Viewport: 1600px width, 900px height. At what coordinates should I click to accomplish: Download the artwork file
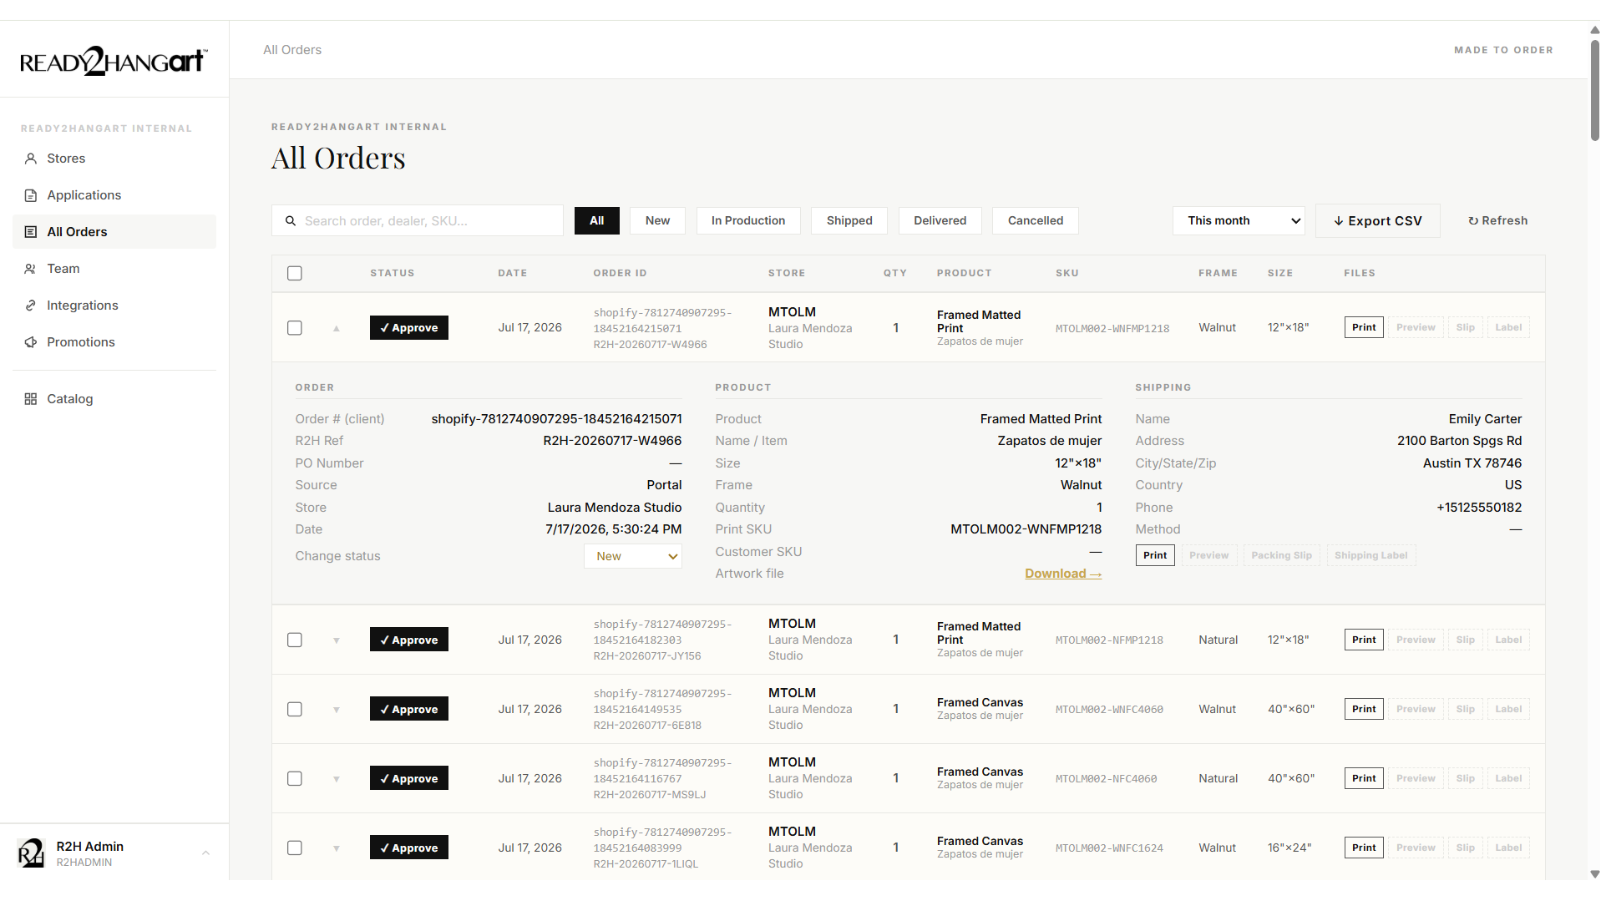coord(1063,574)
